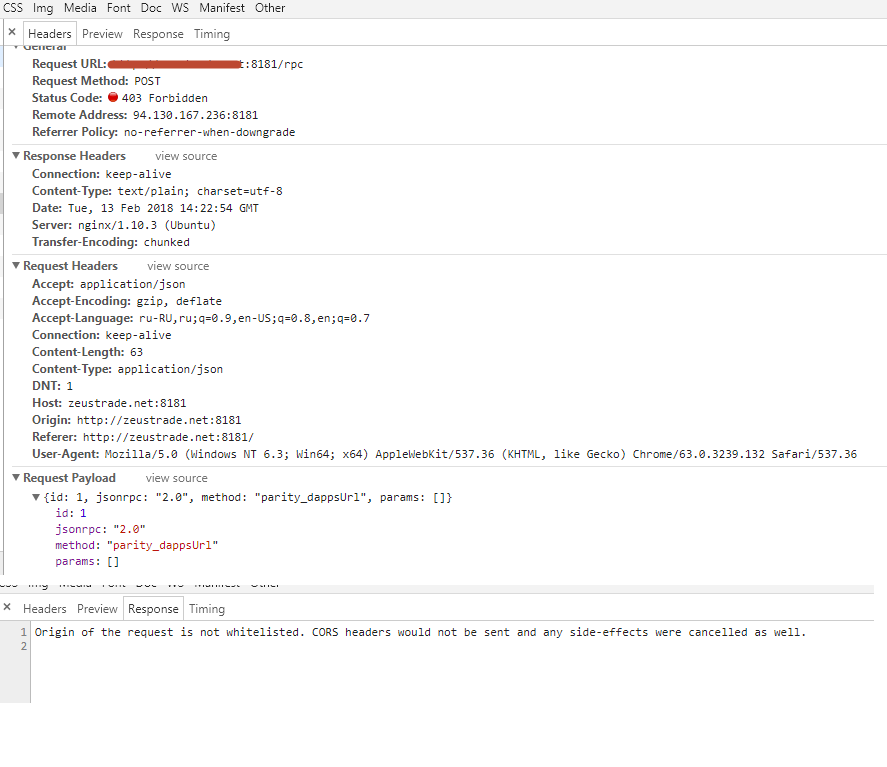Screen dimensions: 887x767
Task: Click line number 2 in response gutter
Action: 24,646
